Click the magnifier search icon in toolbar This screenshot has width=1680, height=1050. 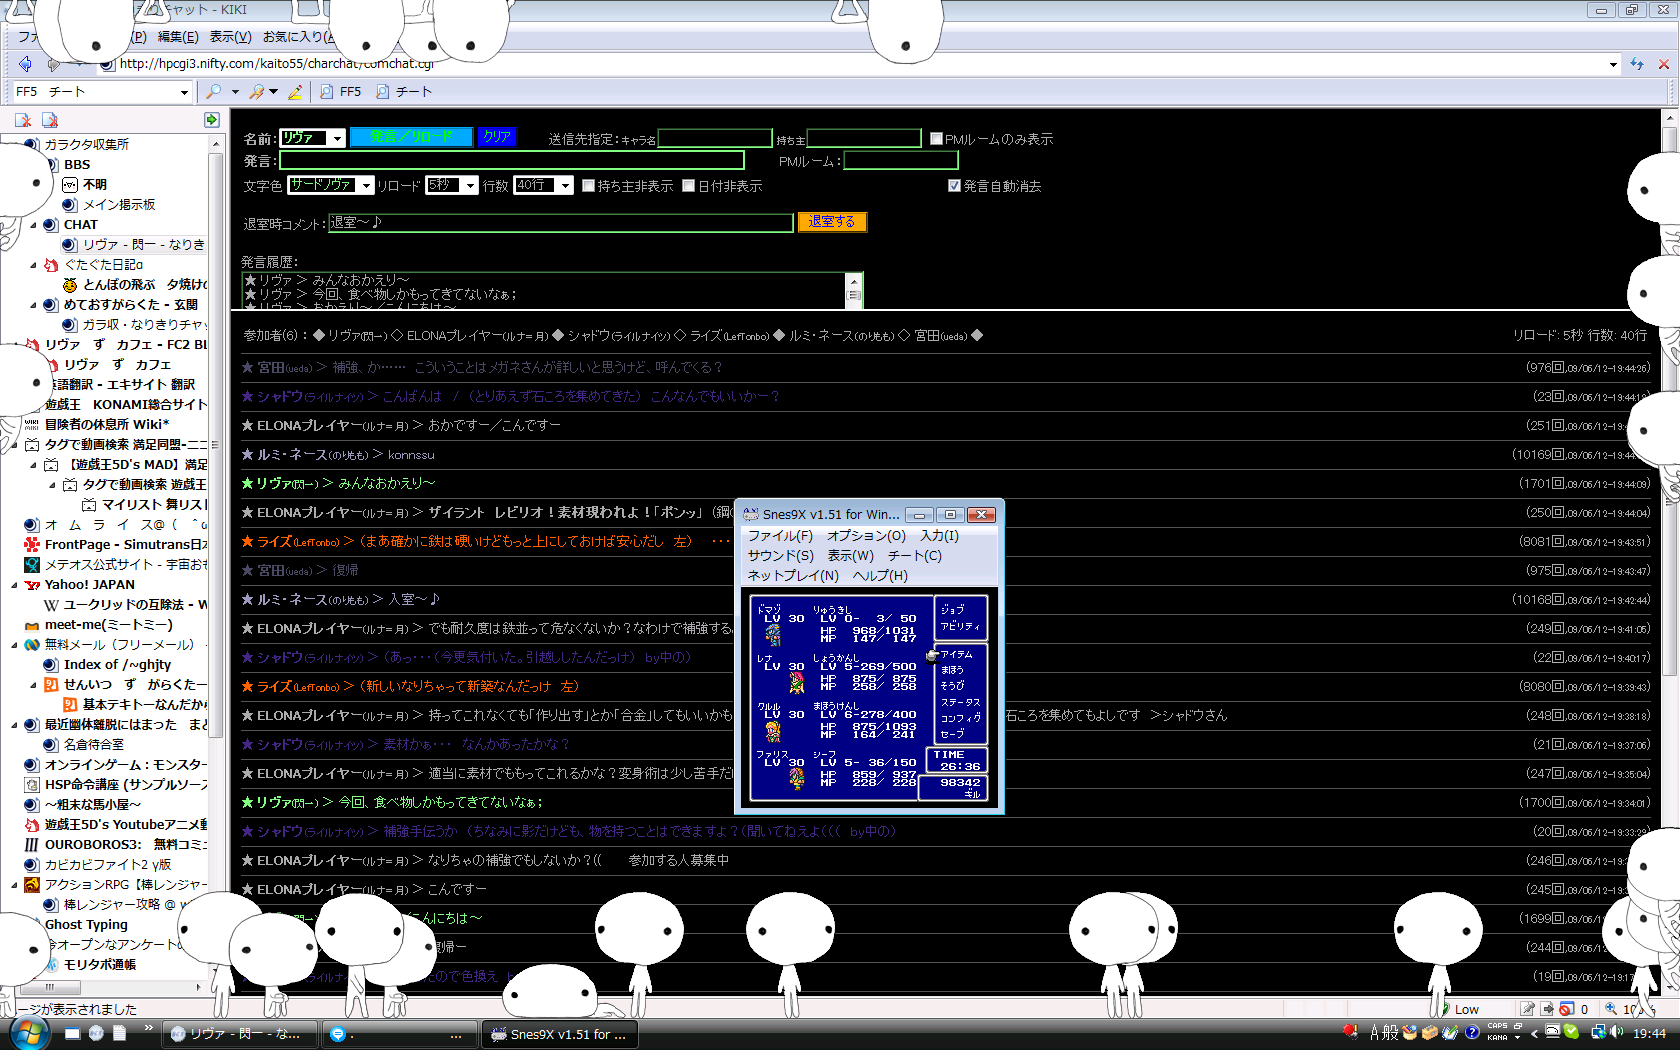[213, 92]
